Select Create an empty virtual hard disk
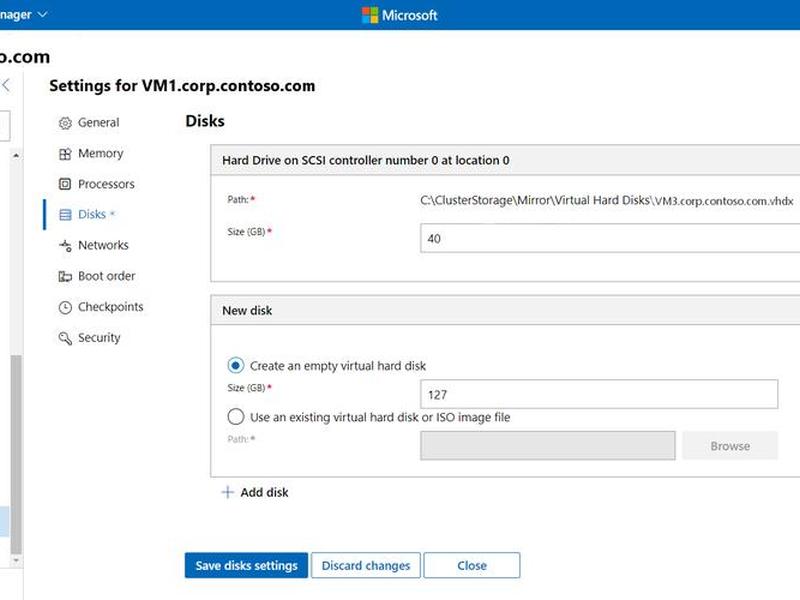This screenshot has width=800, height=600. [235, 365]
